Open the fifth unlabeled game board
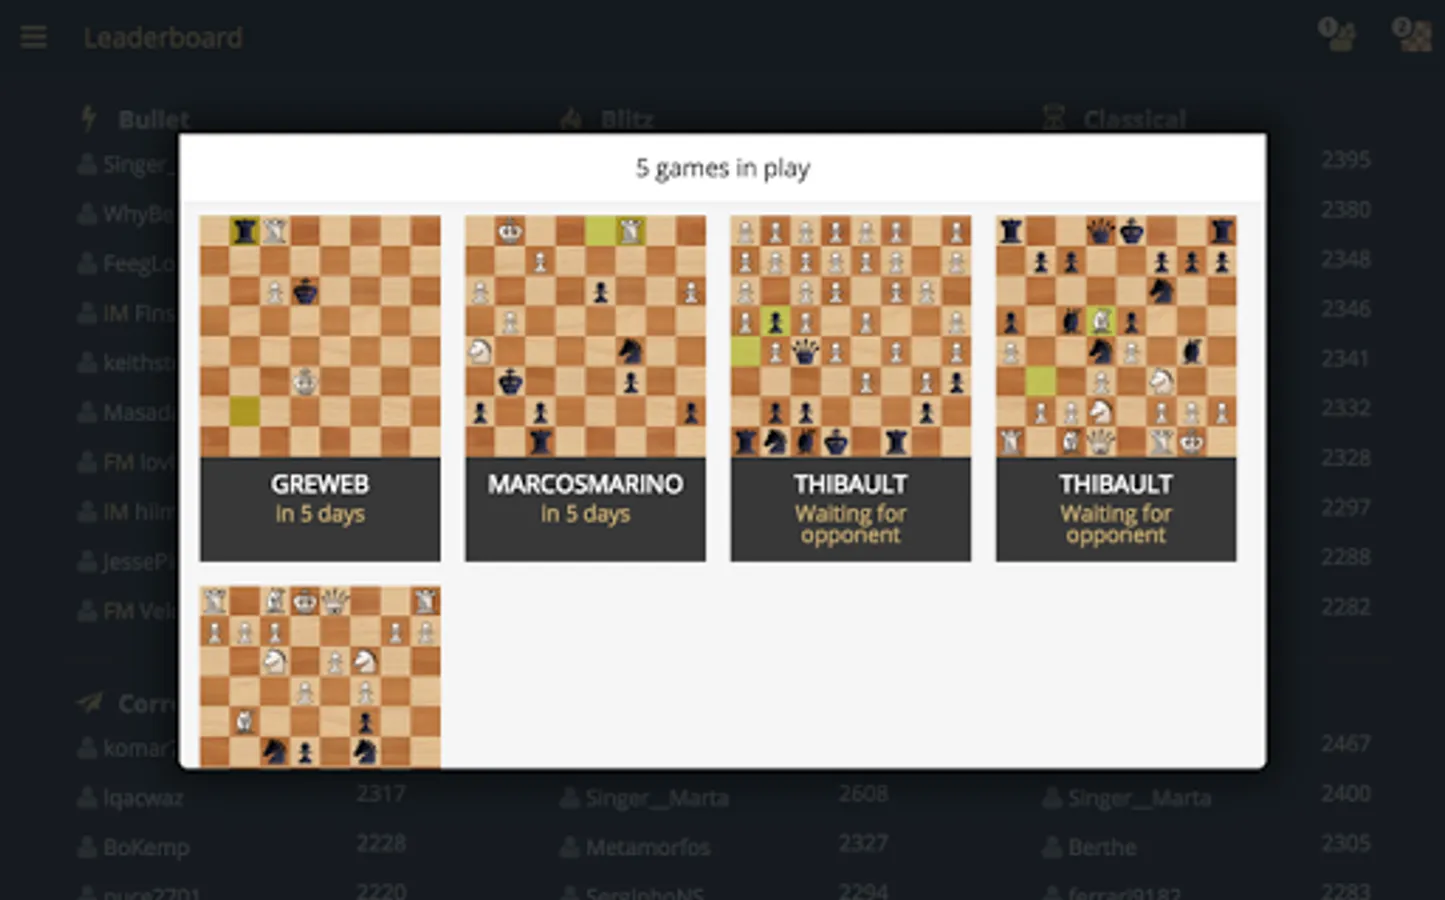This screenshot has height=900, width=1445. 320,677
